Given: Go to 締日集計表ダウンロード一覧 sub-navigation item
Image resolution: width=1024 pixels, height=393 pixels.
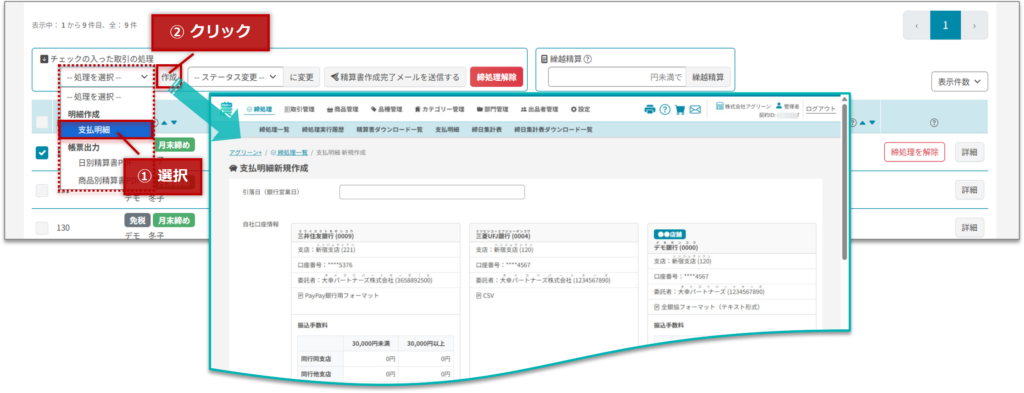Looking at the screenshot, I should tap(553, 129).
